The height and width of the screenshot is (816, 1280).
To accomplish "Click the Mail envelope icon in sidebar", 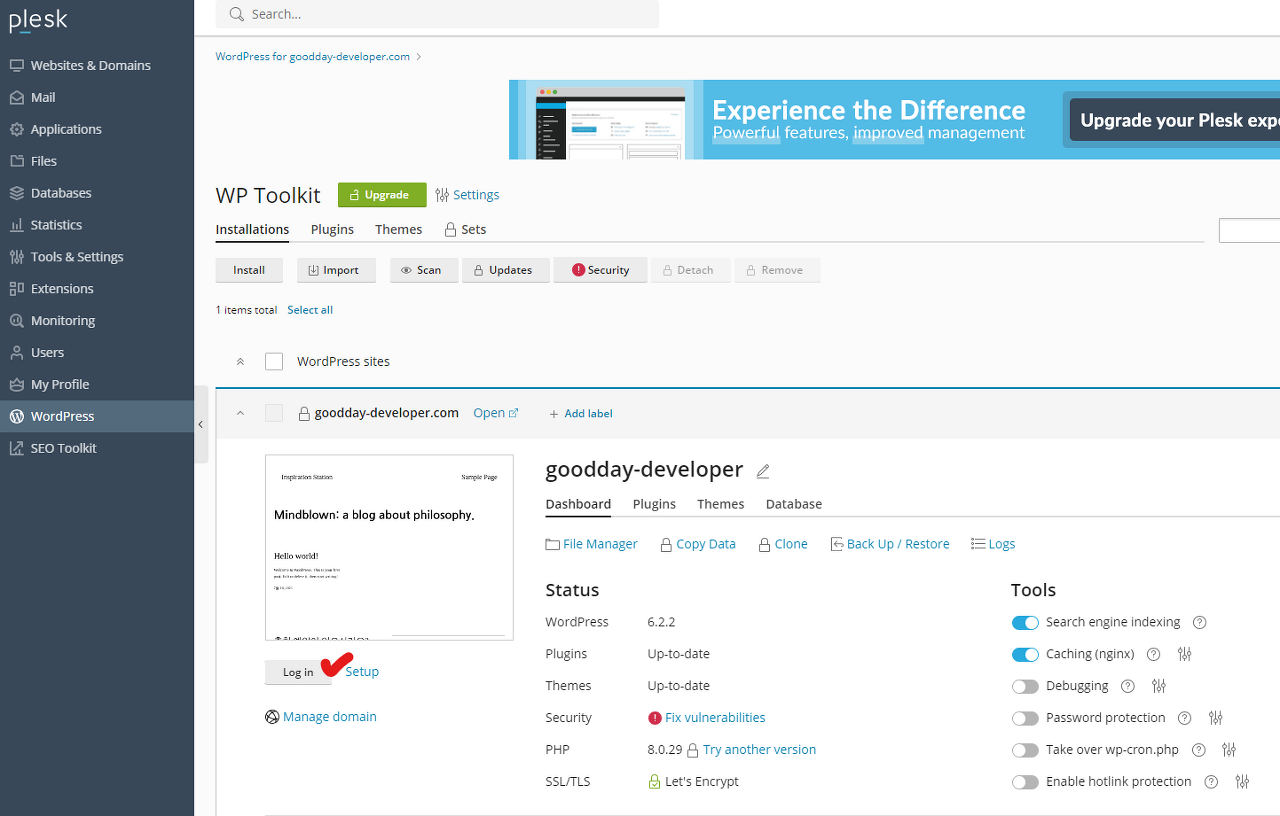I will point(16,97).
